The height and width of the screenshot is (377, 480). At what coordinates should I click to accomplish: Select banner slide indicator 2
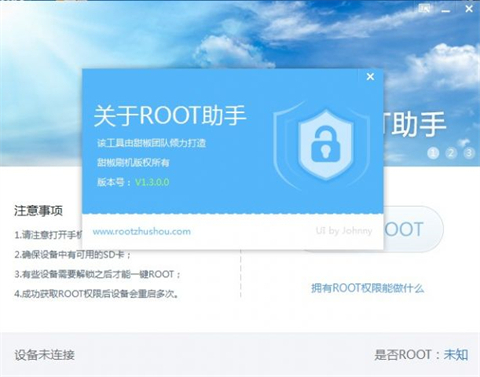pos(451,153)
